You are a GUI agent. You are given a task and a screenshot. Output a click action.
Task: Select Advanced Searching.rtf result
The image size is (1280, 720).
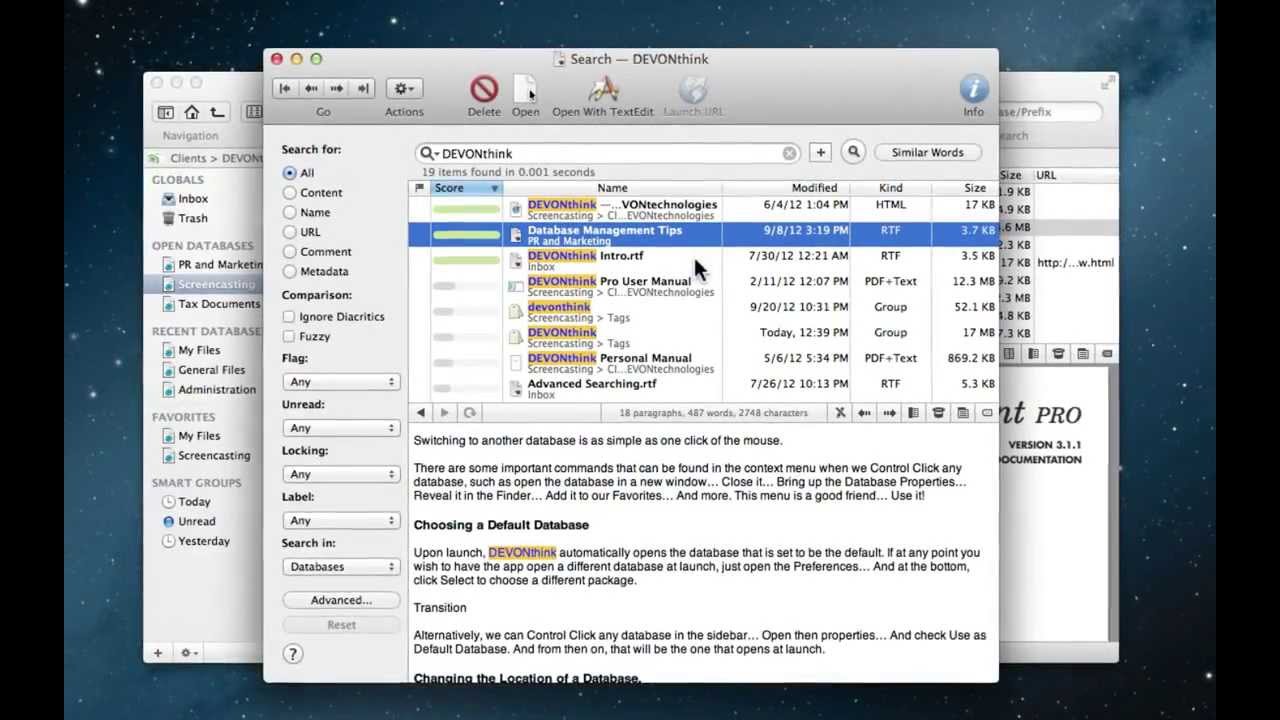tap(703, 389)
